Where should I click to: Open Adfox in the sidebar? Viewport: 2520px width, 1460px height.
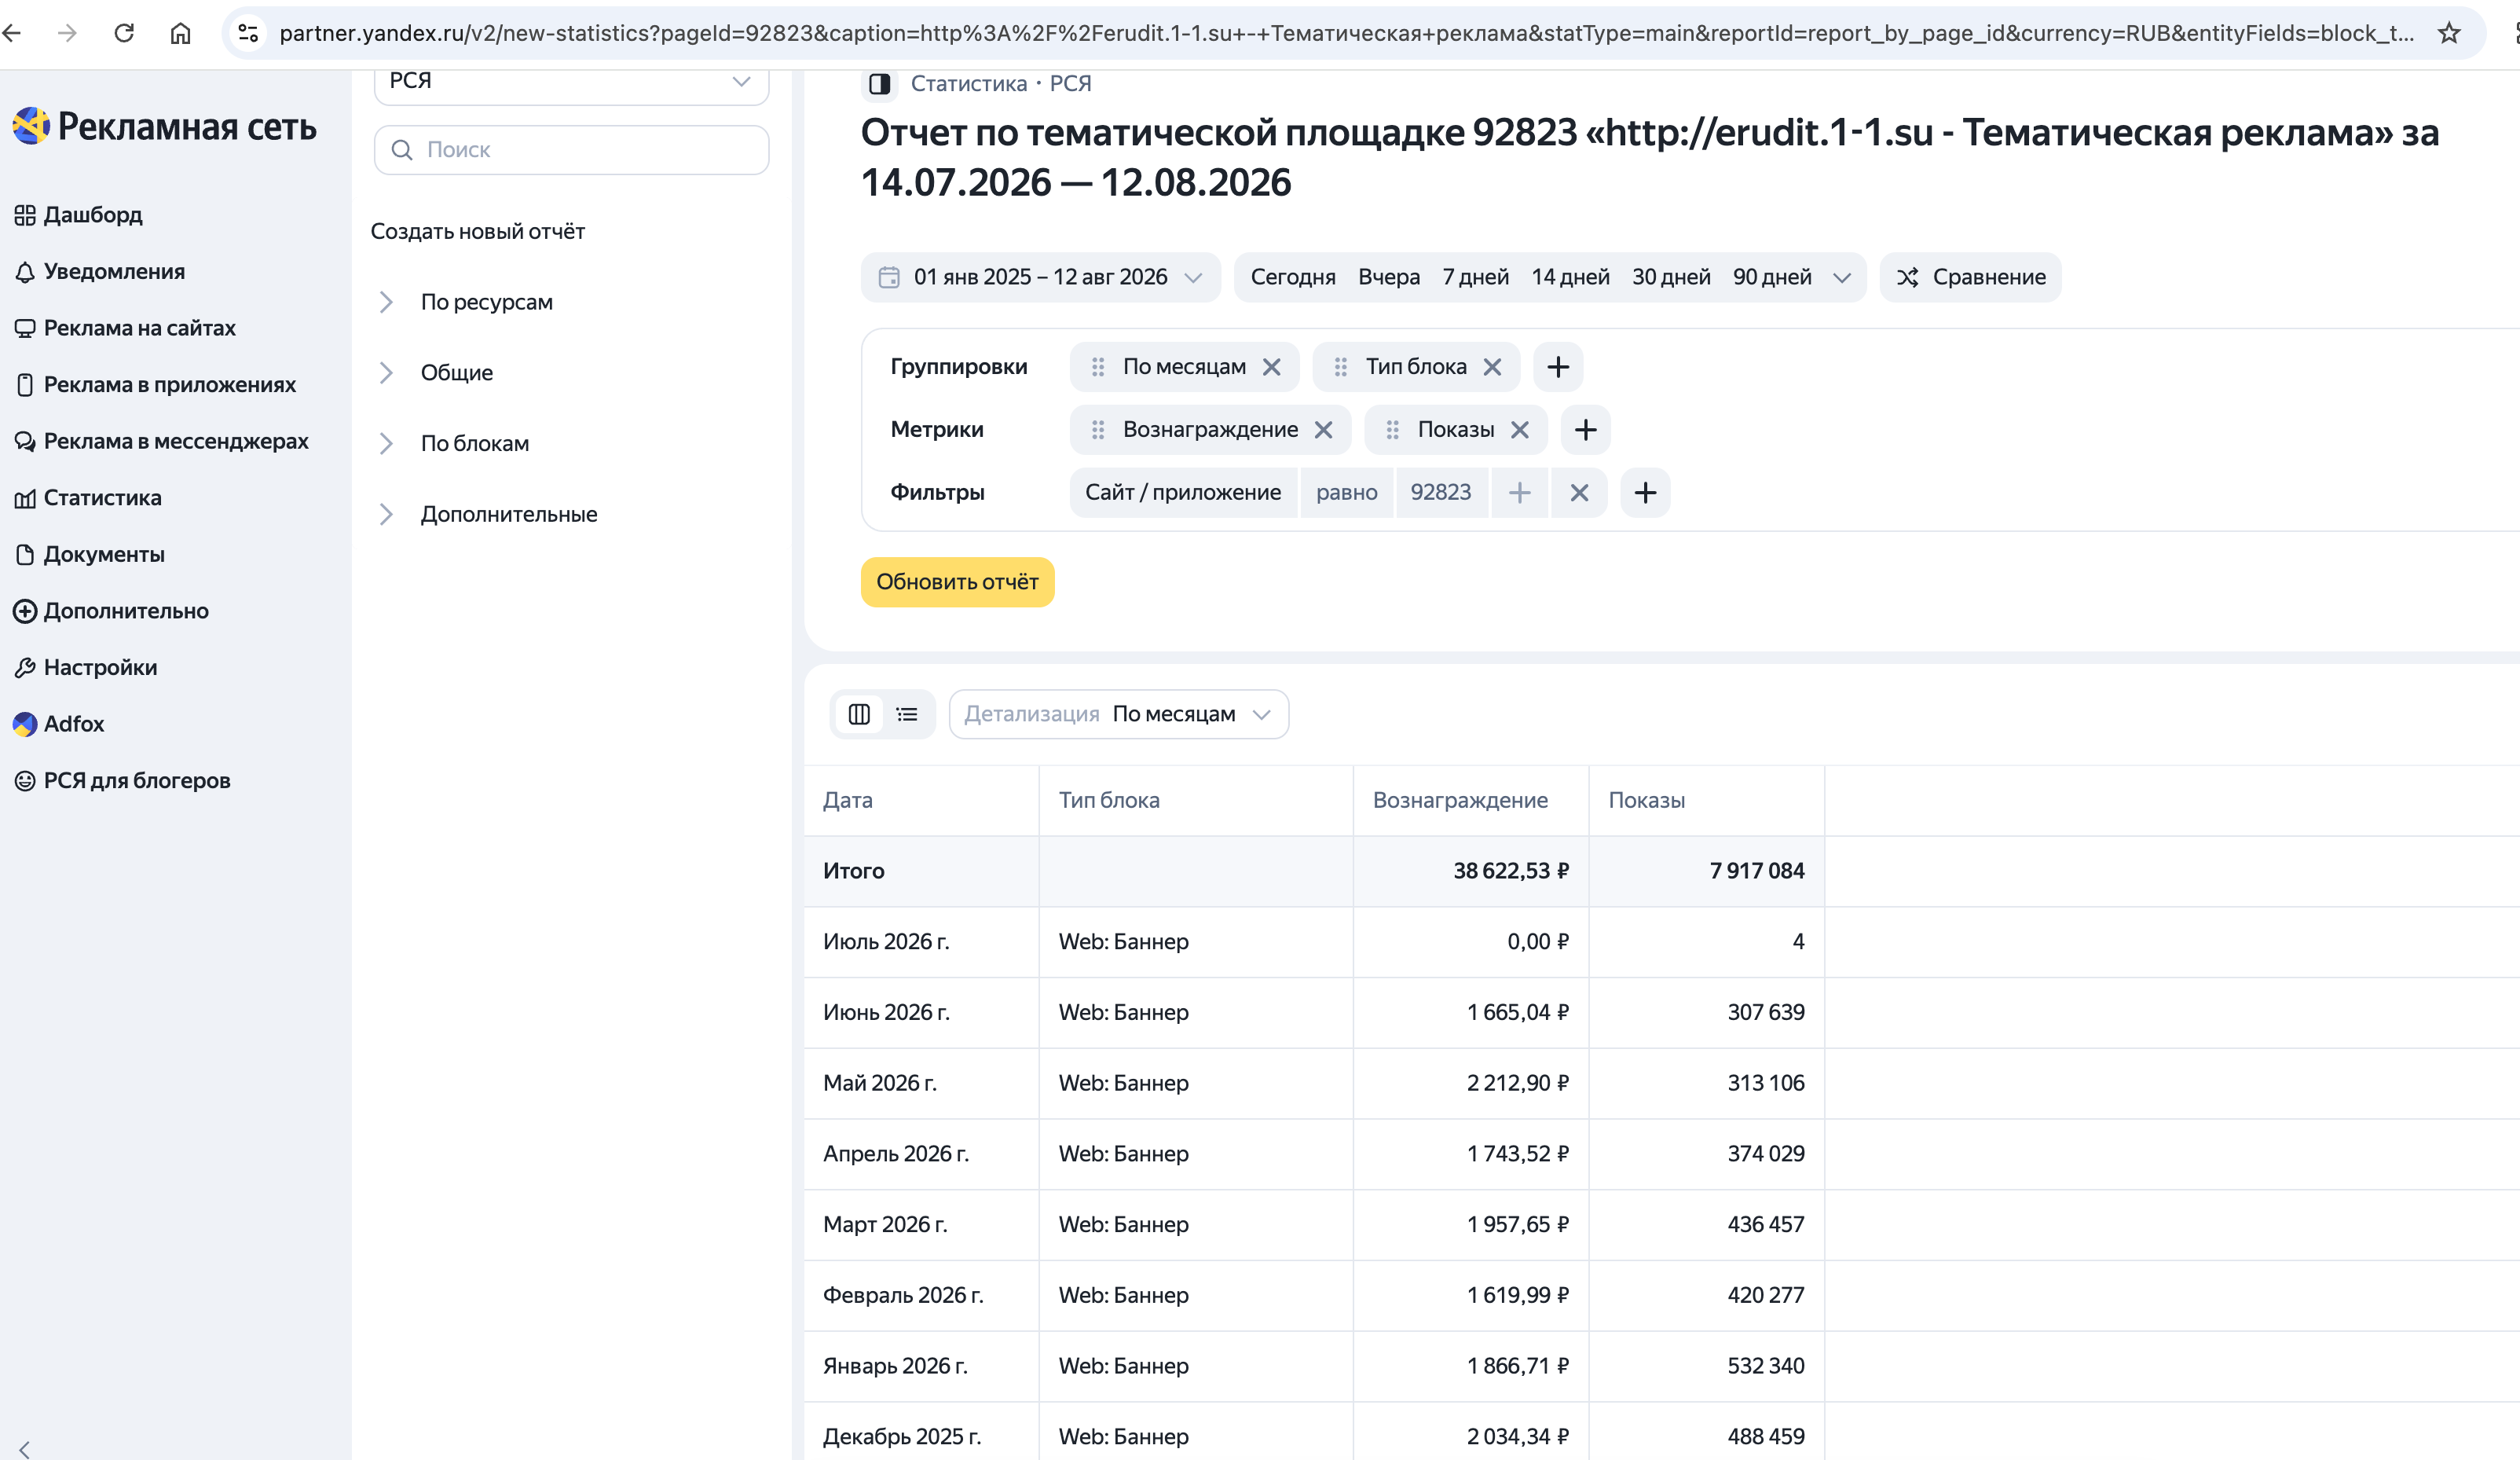coord(58,724)
